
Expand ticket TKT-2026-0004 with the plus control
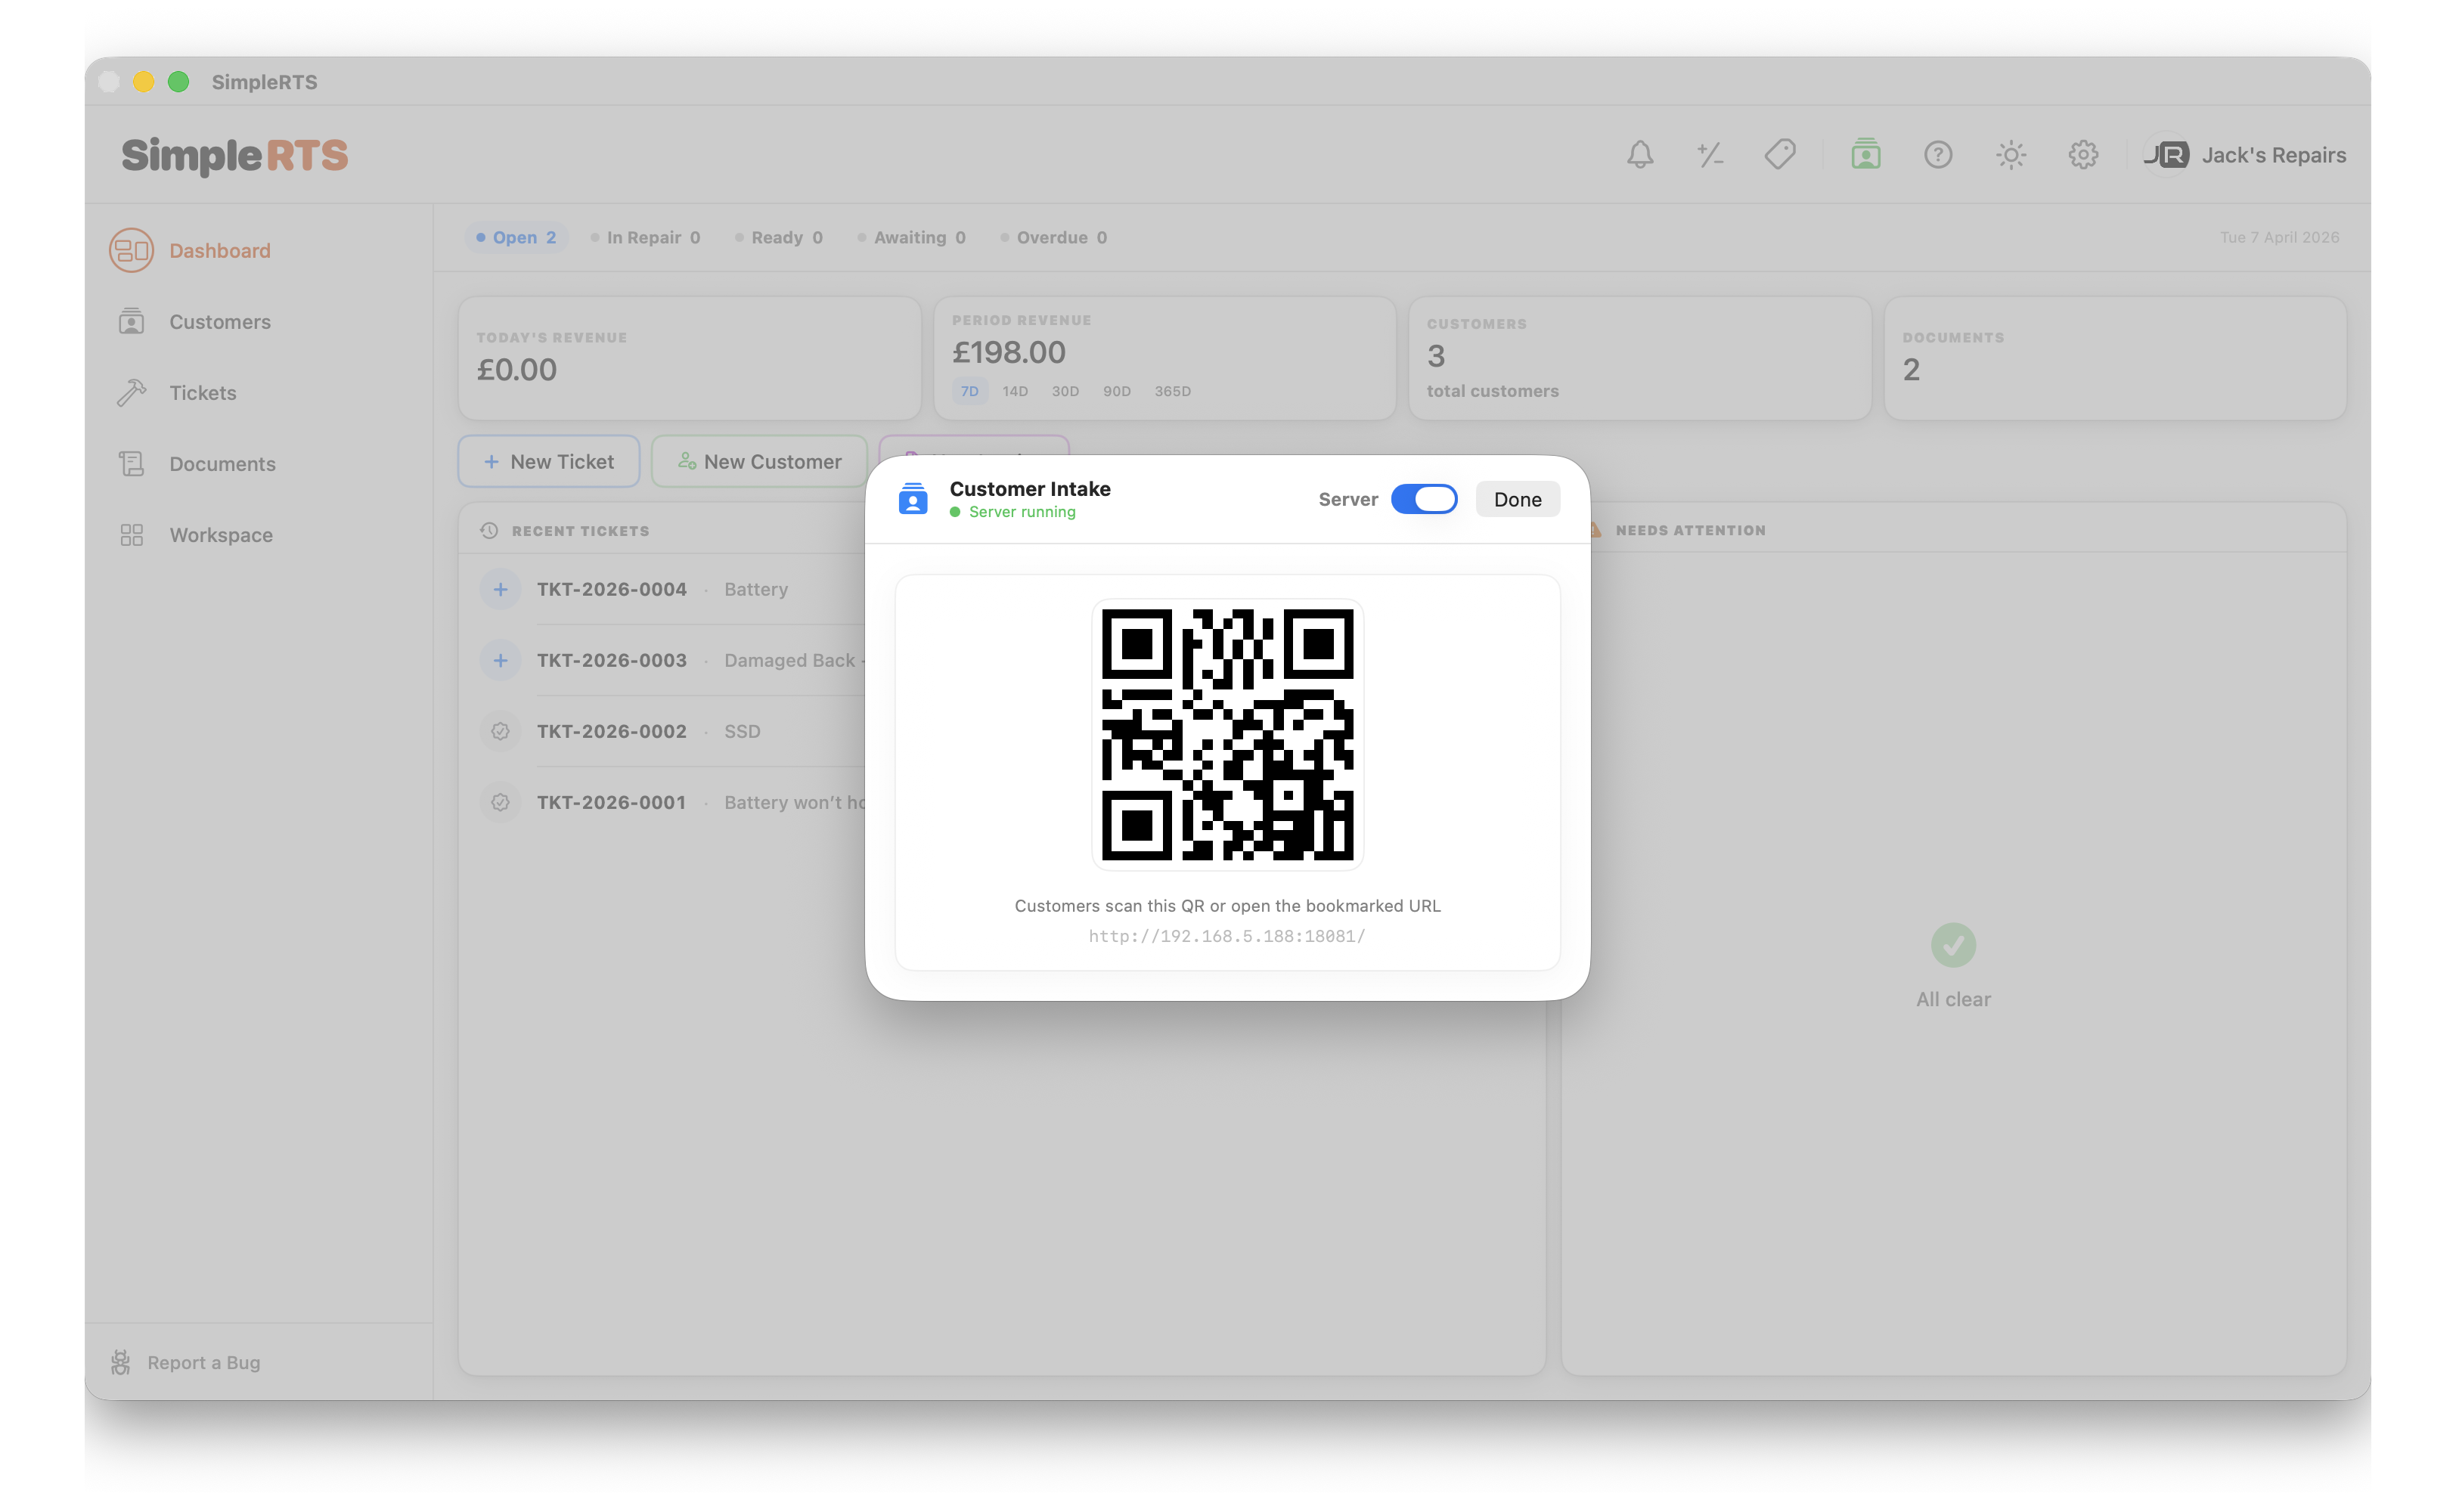tap(500, 589)
